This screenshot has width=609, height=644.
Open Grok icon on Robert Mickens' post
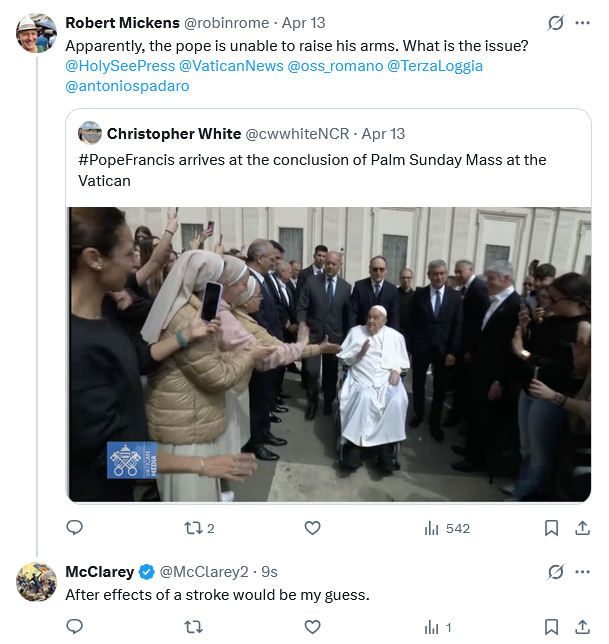557,22
